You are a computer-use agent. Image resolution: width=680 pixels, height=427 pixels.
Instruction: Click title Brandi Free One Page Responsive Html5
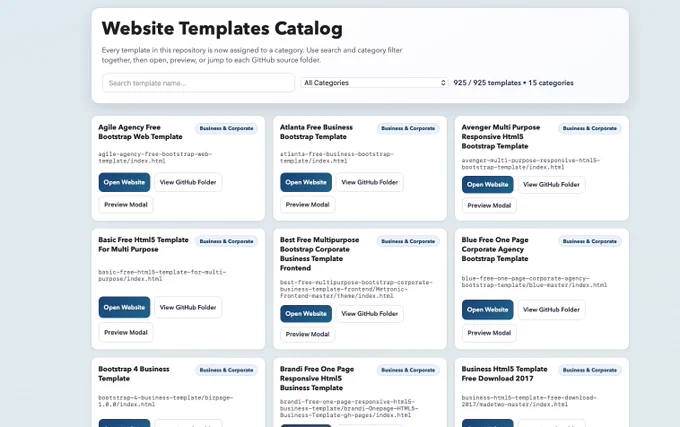317,378
